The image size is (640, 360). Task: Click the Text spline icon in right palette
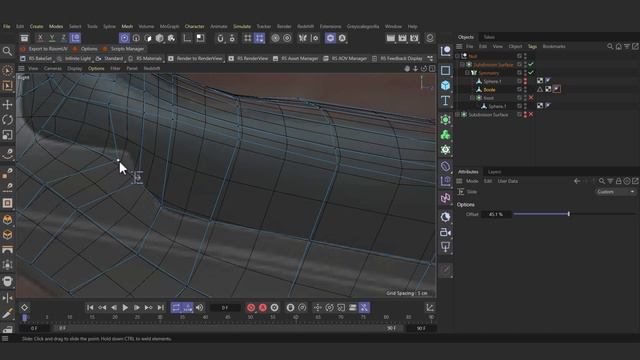[x=445, y=100]
